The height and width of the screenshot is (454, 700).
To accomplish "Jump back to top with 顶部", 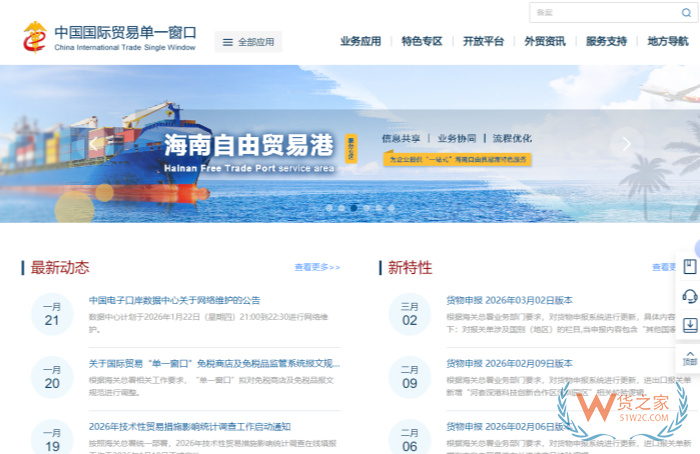I will coord(690,358).
